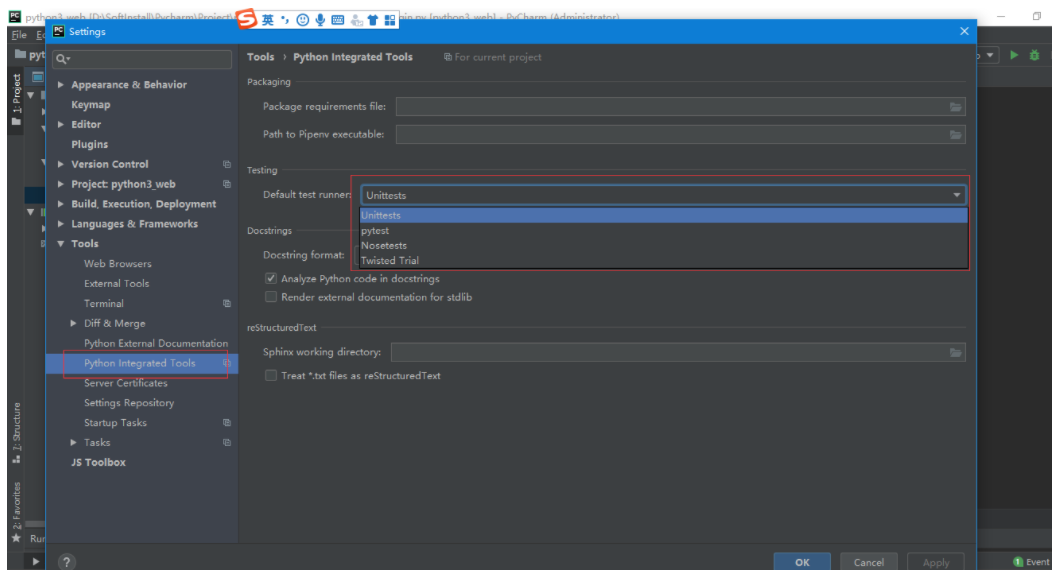The height and width of the screenshot is (583, 1063).
Task: Open Terminal settings
Action: 104,304
